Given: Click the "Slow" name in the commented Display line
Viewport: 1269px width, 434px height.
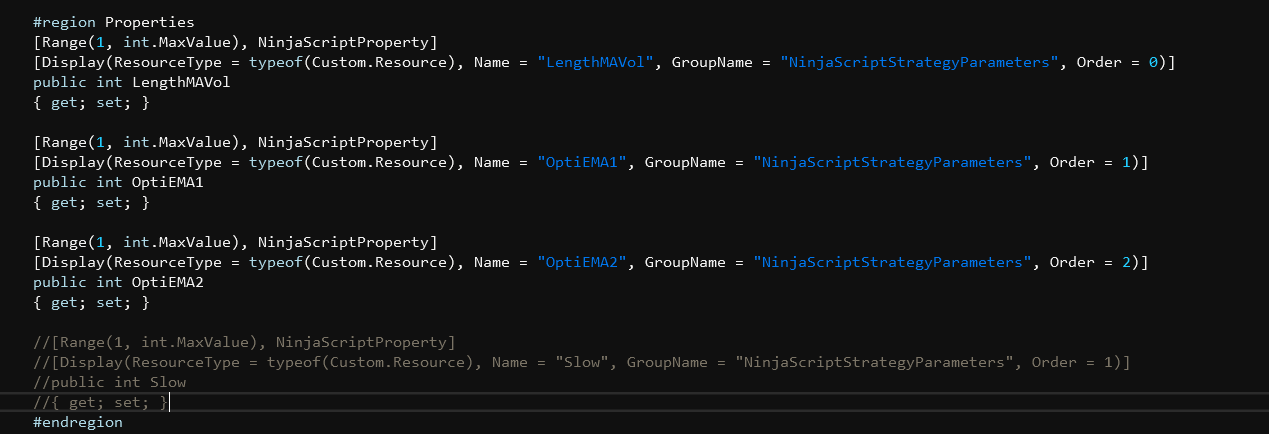Looking at the screenshot, I should click(582, 362).
